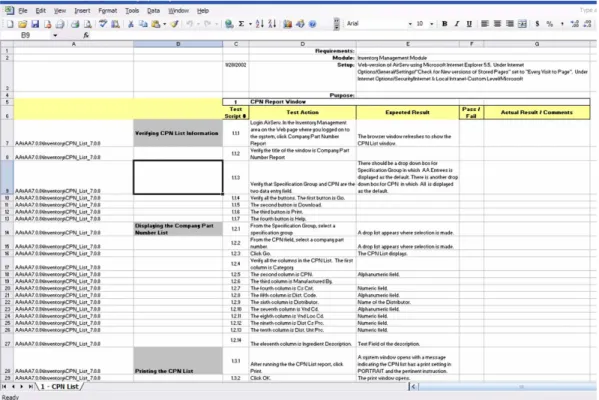Copy the selection using Copy icon
Screen dimensions: 599x400
(x=143, y=24)
